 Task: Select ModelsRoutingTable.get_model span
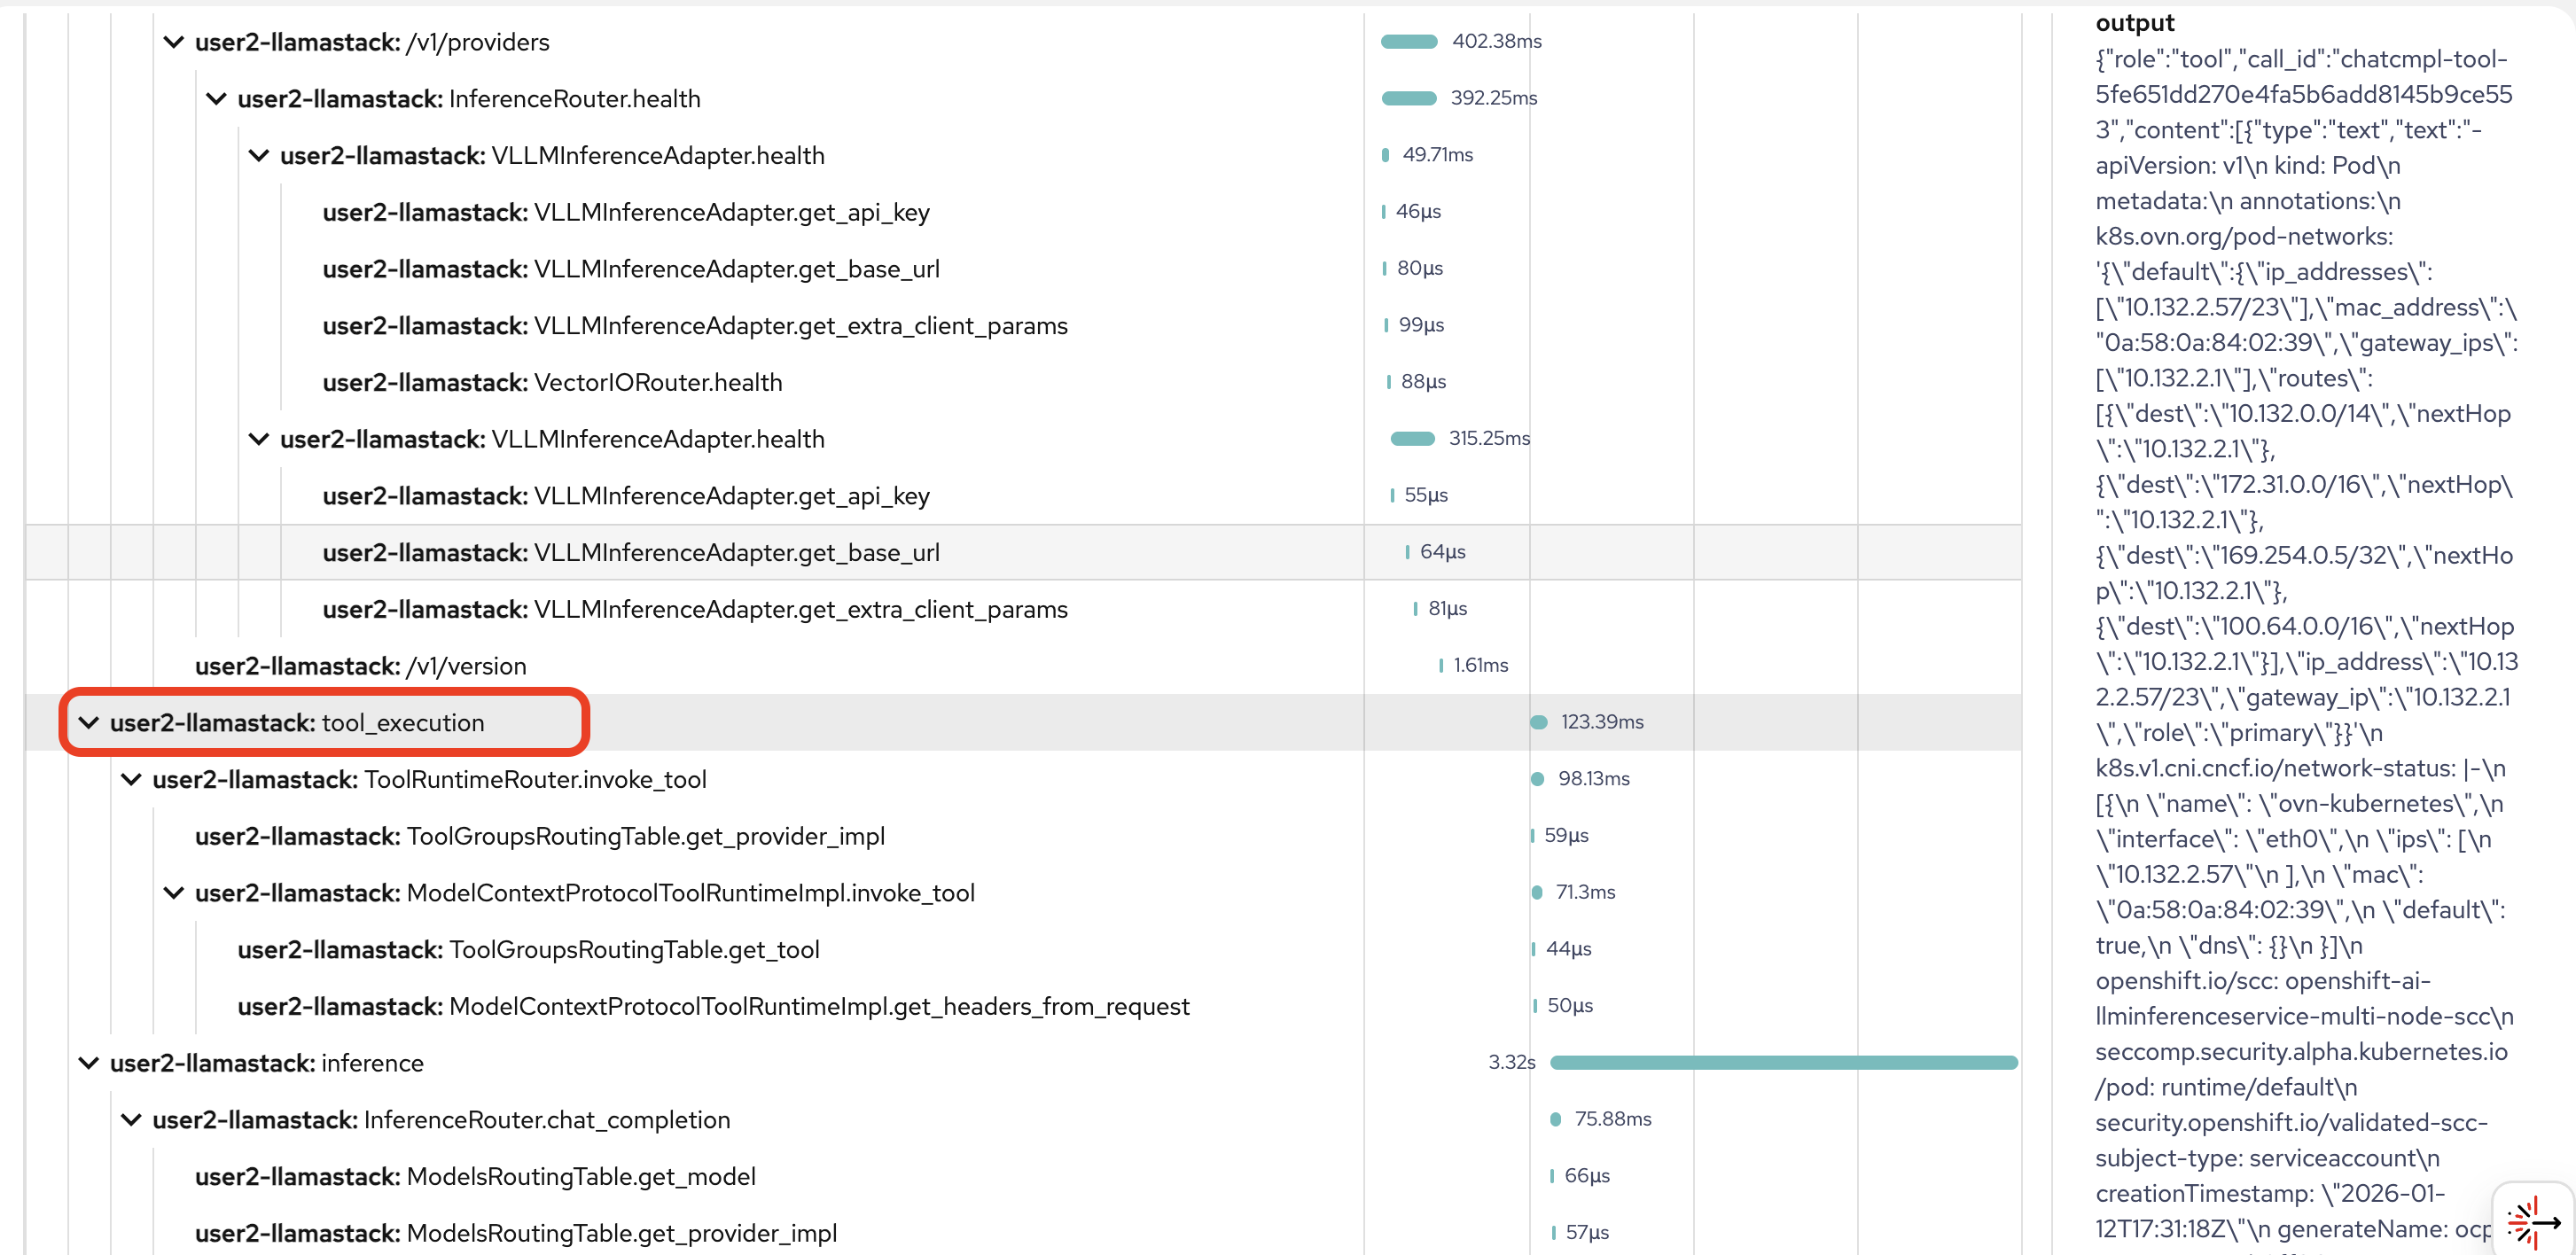(x=475, y=1177)
